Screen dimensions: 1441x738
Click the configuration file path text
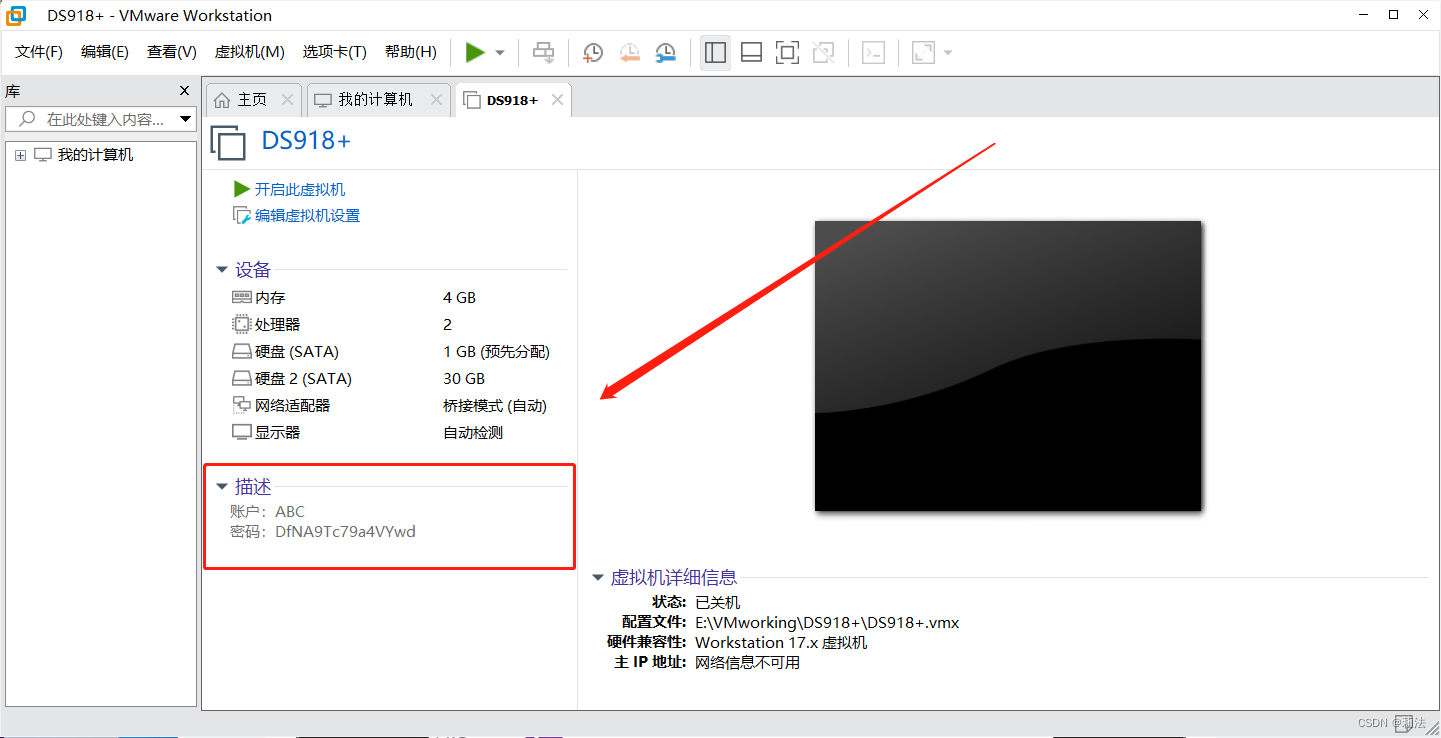point(827,622)
